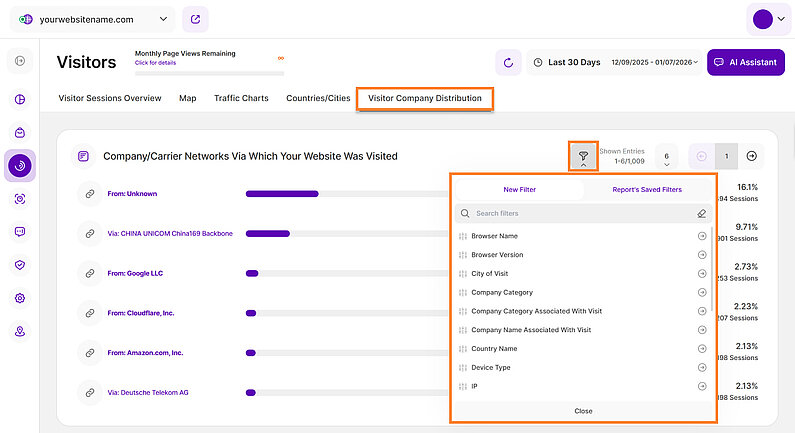
Task: Click the security shield sidebar icon
Action: (20, 265)
